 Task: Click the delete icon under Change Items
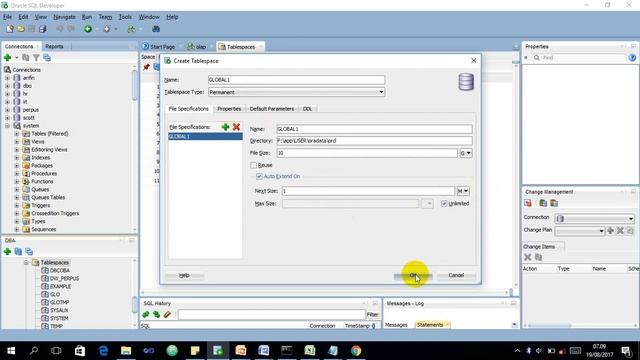point(527,257)
